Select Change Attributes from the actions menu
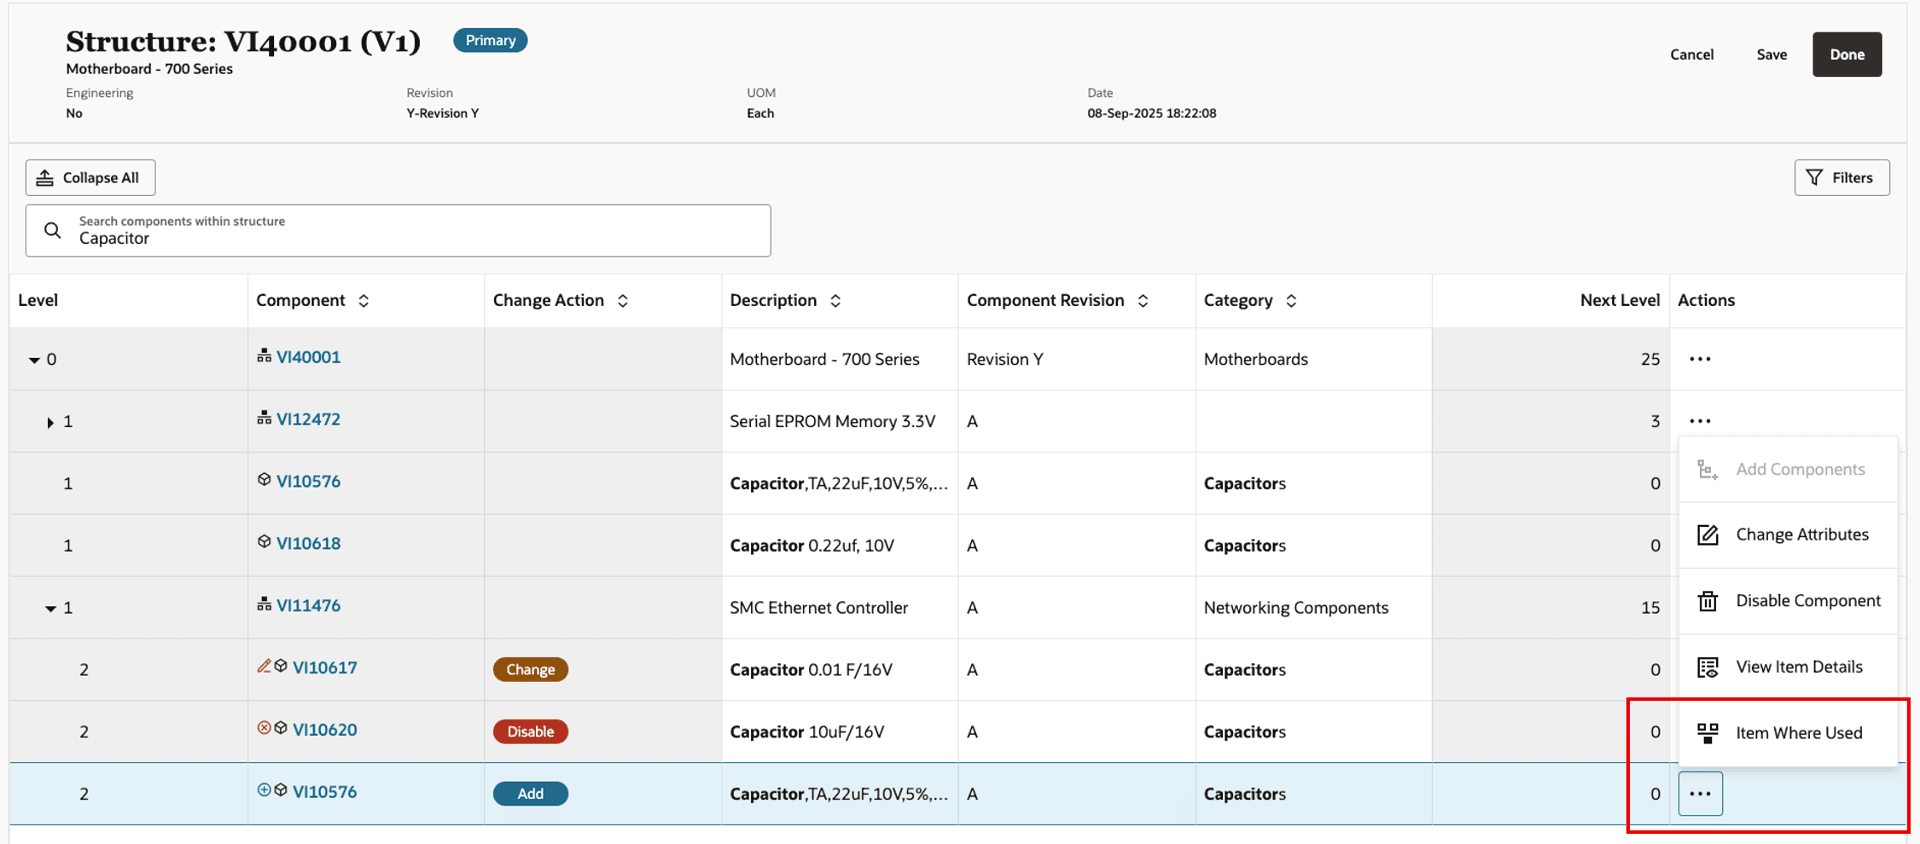 pos(1788,535)
